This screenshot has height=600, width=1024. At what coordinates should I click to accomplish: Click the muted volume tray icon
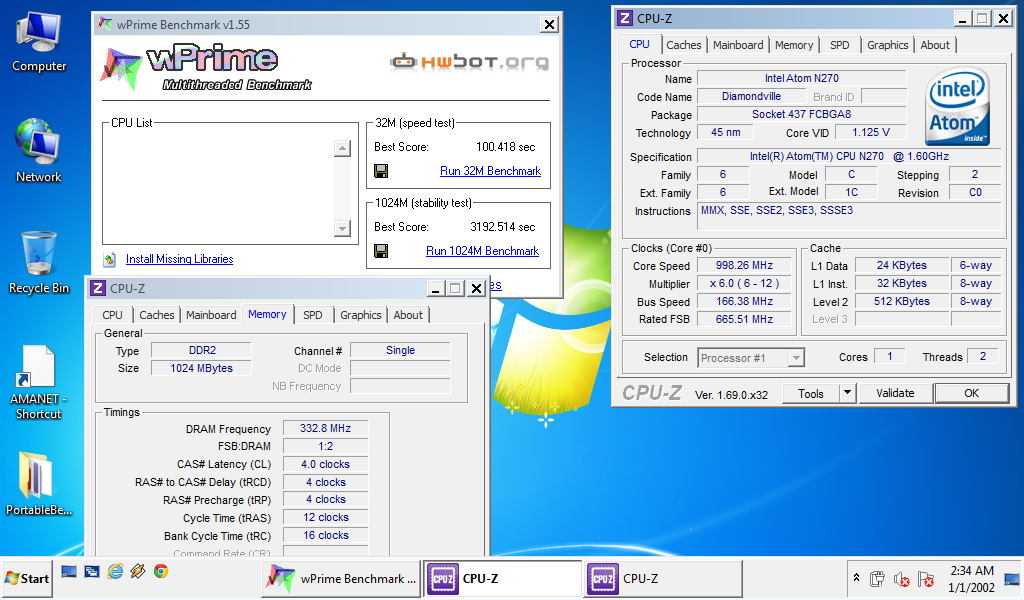pyautogui.click(x=901, y=578)
